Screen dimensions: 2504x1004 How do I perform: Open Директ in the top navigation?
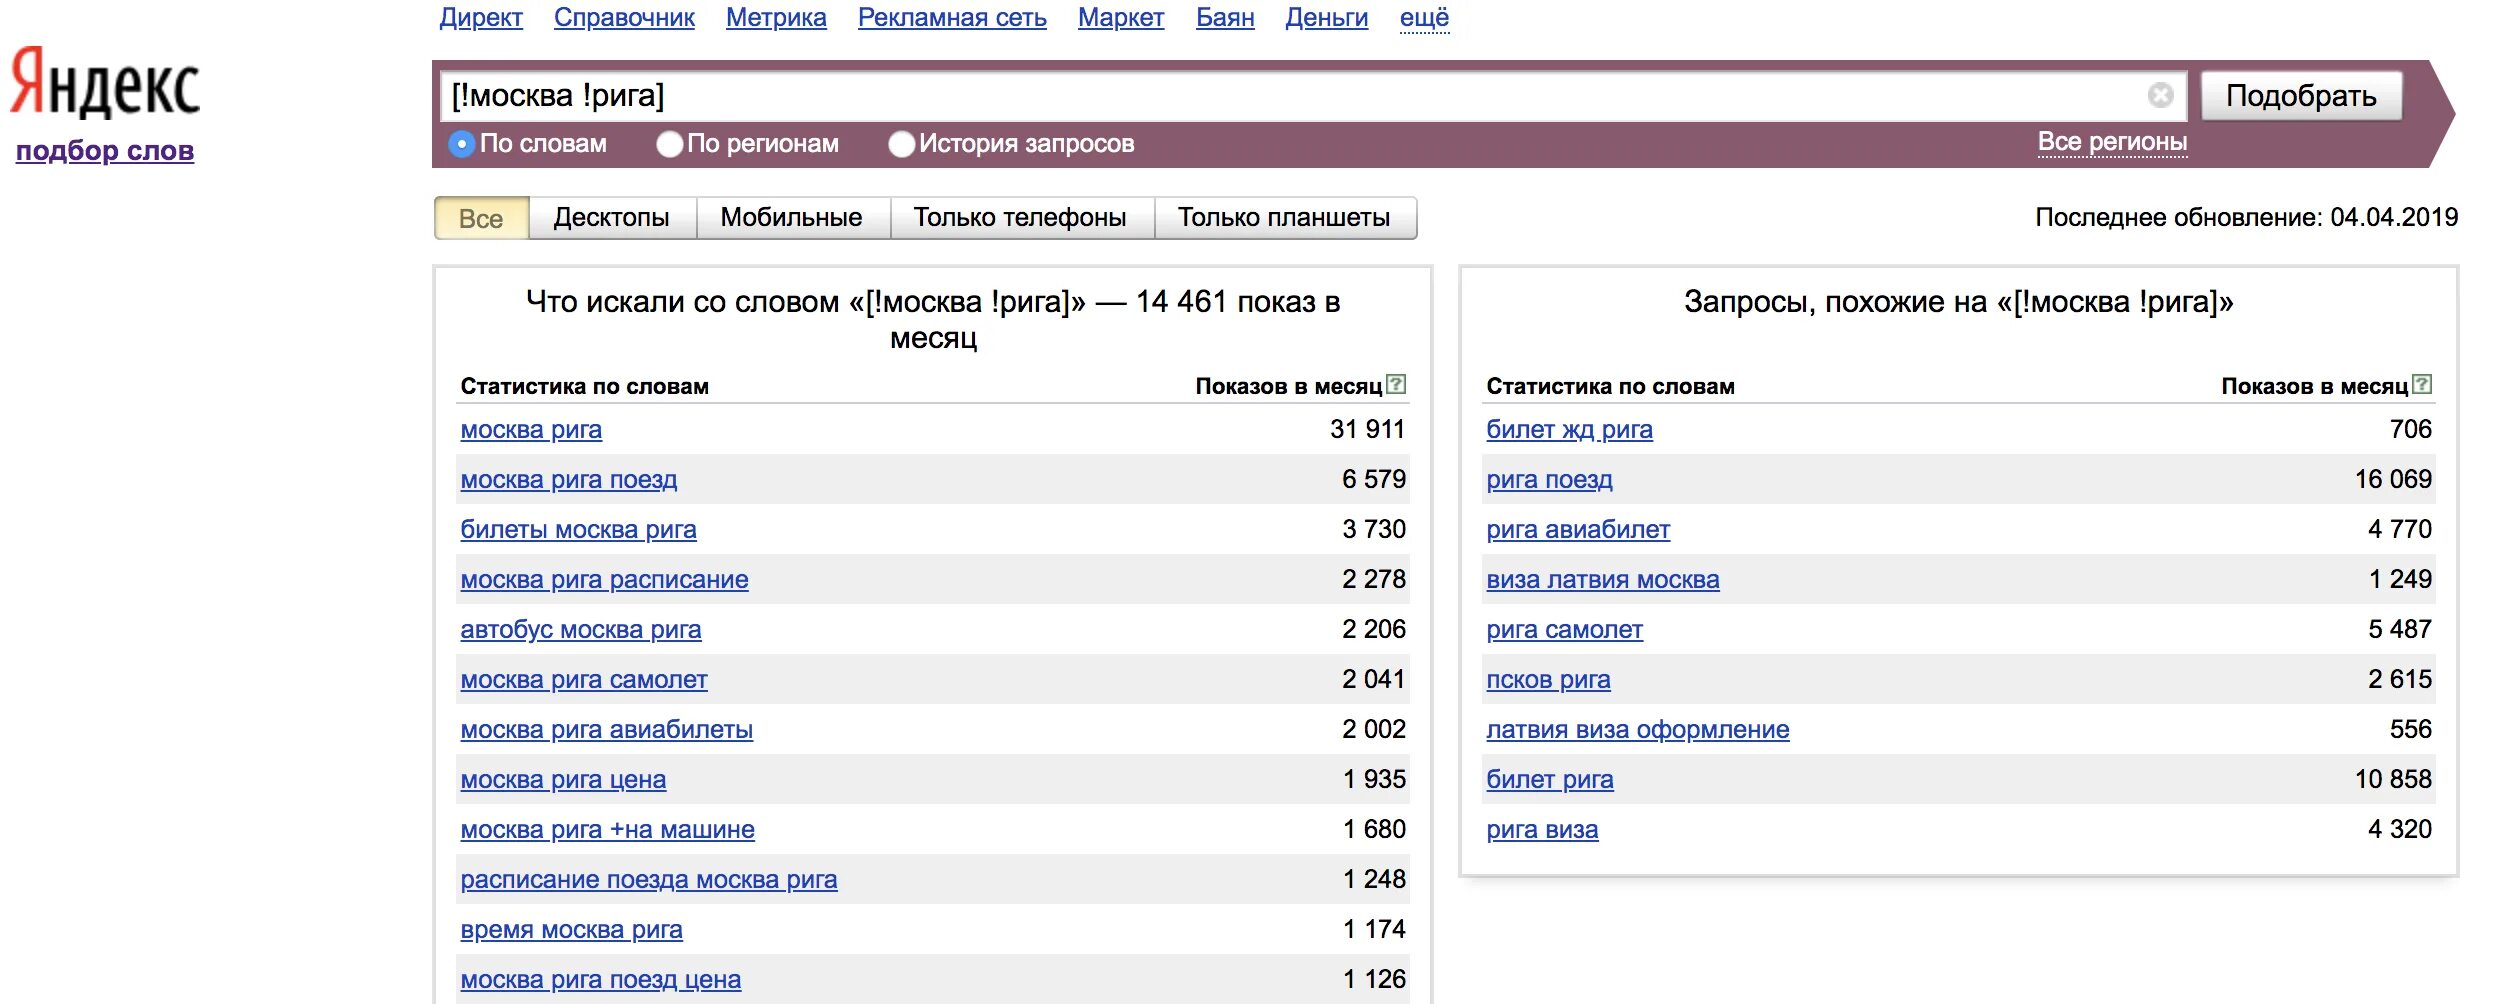(481, 17)
